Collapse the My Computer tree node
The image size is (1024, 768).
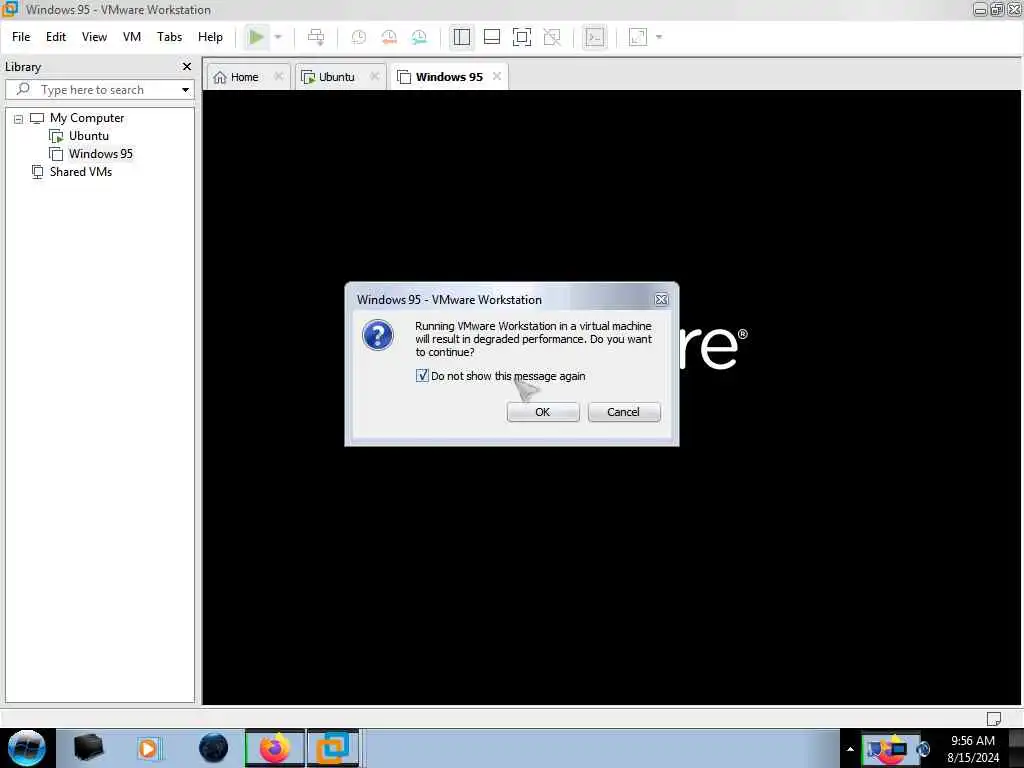point(18,119)
